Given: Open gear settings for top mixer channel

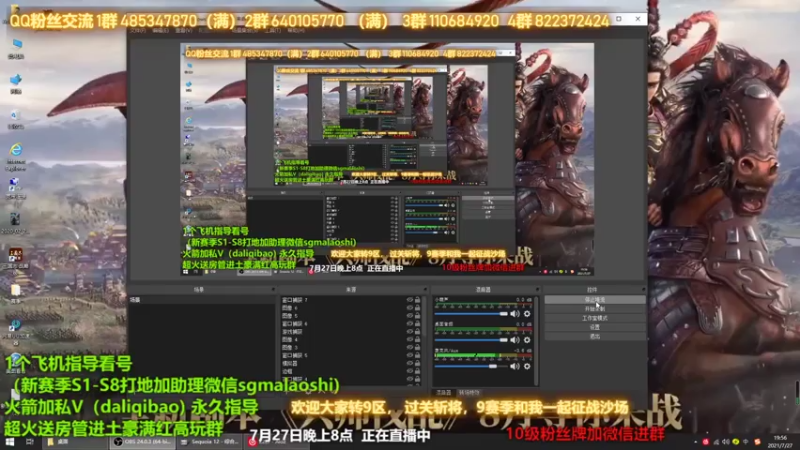Looking at the screenshot, I should 527,314.
